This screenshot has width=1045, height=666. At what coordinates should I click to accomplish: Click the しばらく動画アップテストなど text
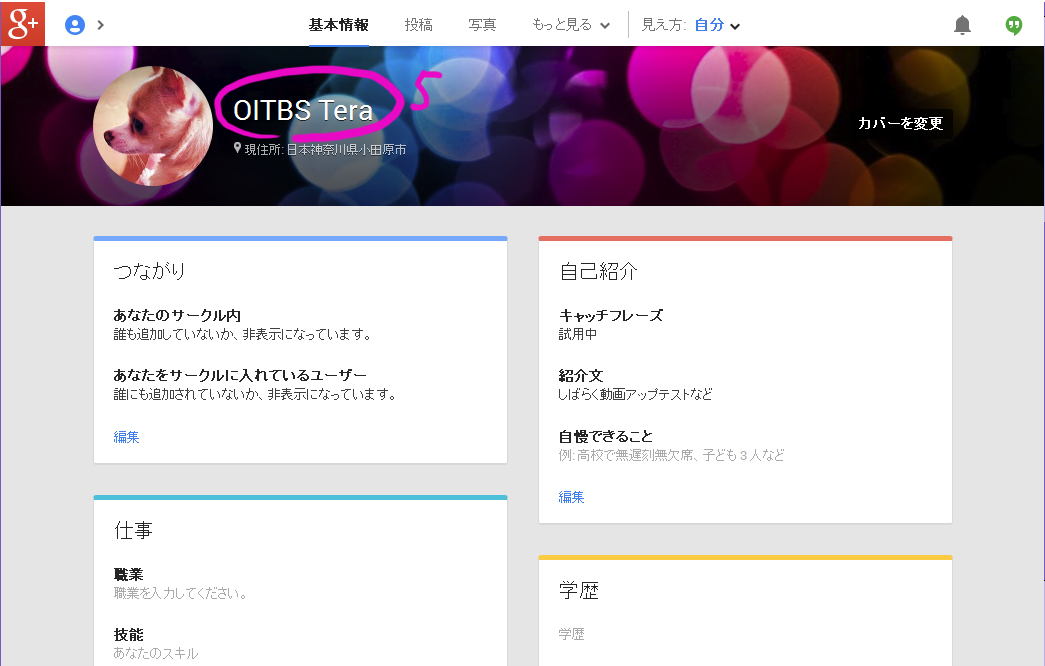[635, 394]
